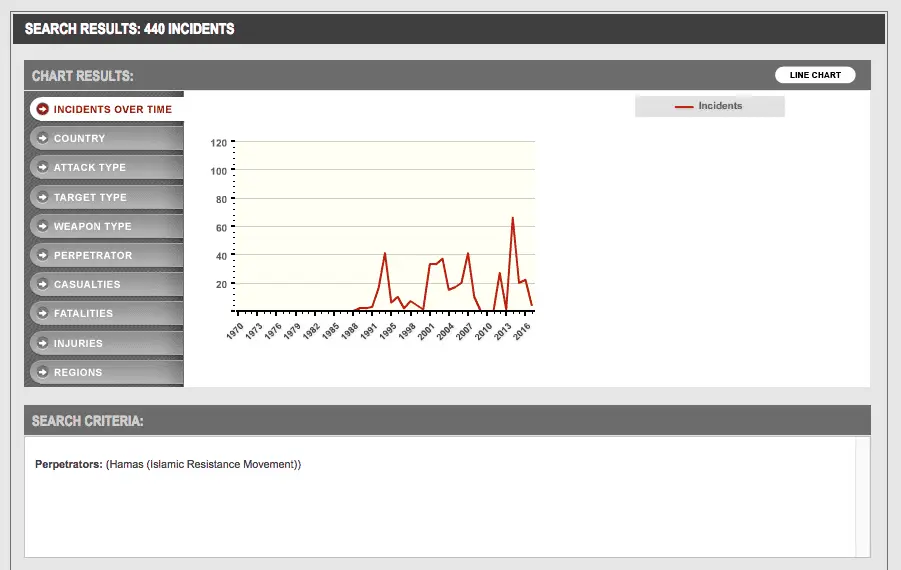View the Fatalities chart label
The height and width of the screenshot is (570, 901).
(83, 313)
